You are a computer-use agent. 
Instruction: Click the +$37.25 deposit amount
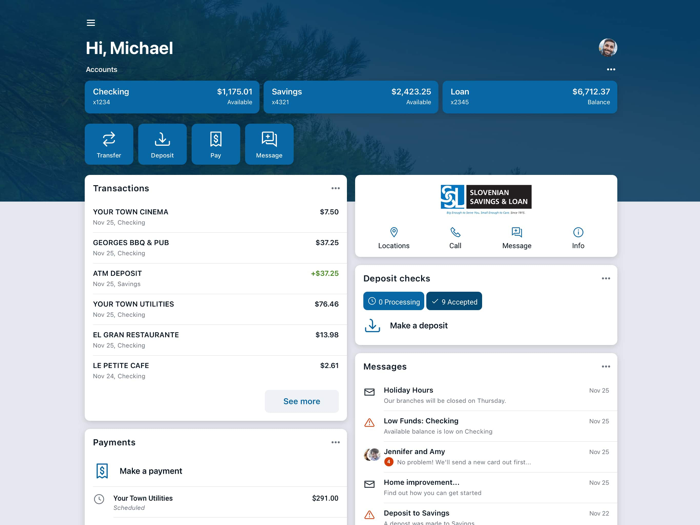pos(325,273)
